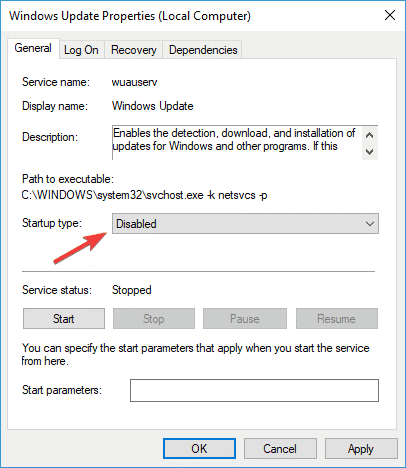Viewport: 406px width, 468px height.
Task: Start the Windows Update service
Action: pos(64,319)
